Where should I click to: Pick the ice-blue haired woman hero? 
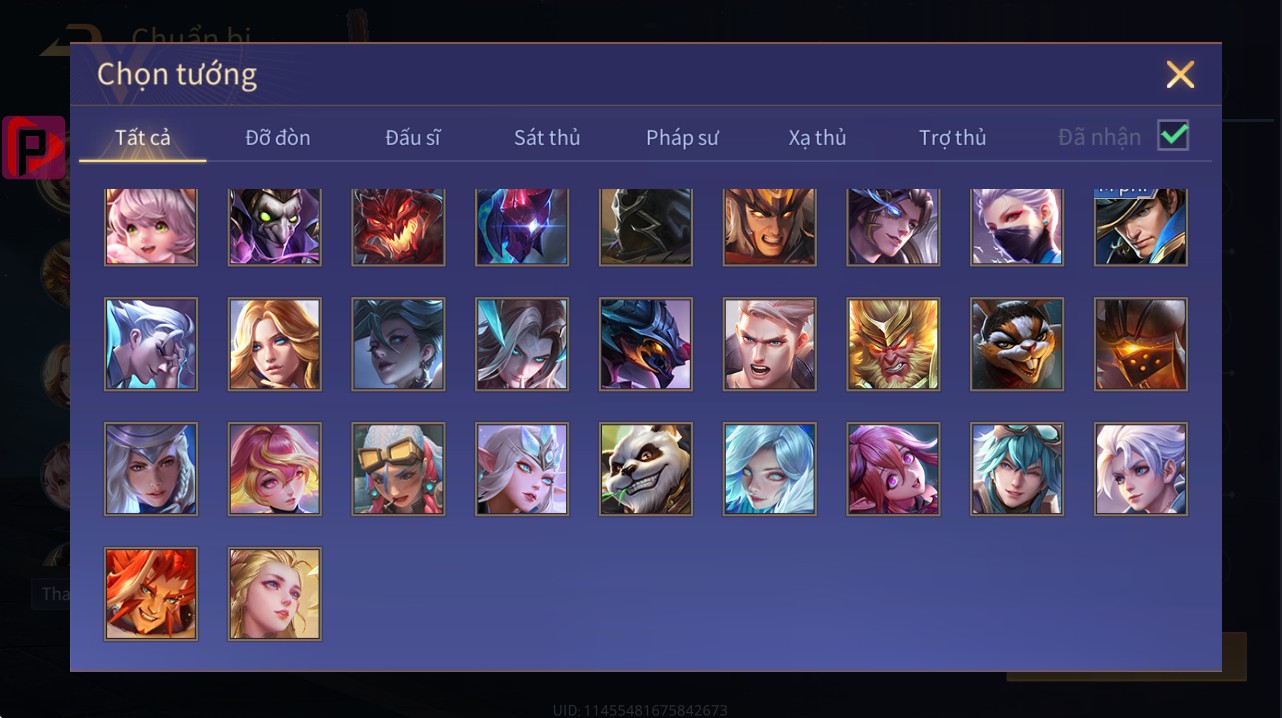(x=770, y=469)
